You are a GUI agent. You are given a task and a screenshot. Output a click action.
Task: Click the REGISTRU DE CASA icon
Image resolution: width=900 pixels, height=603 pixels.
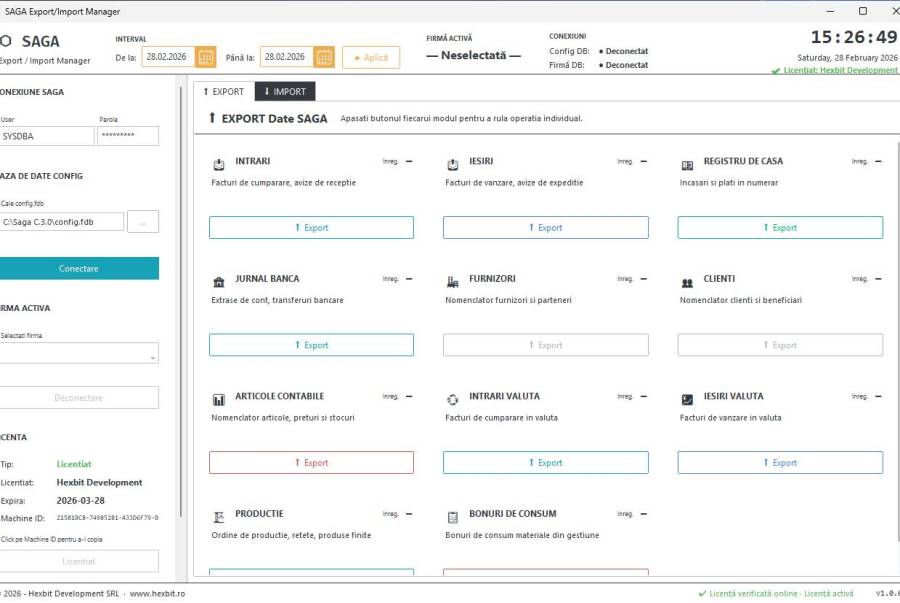687,163
